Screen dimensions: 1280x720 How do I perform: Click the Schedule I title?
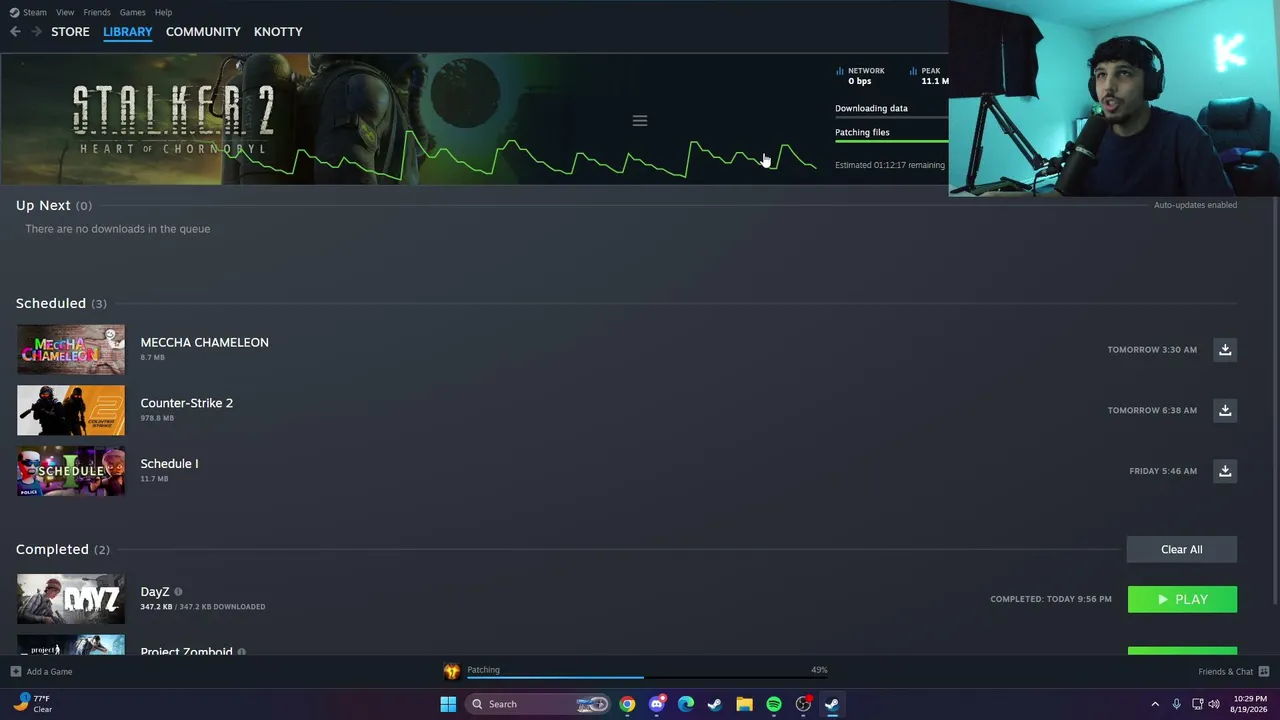coord(169,464)
